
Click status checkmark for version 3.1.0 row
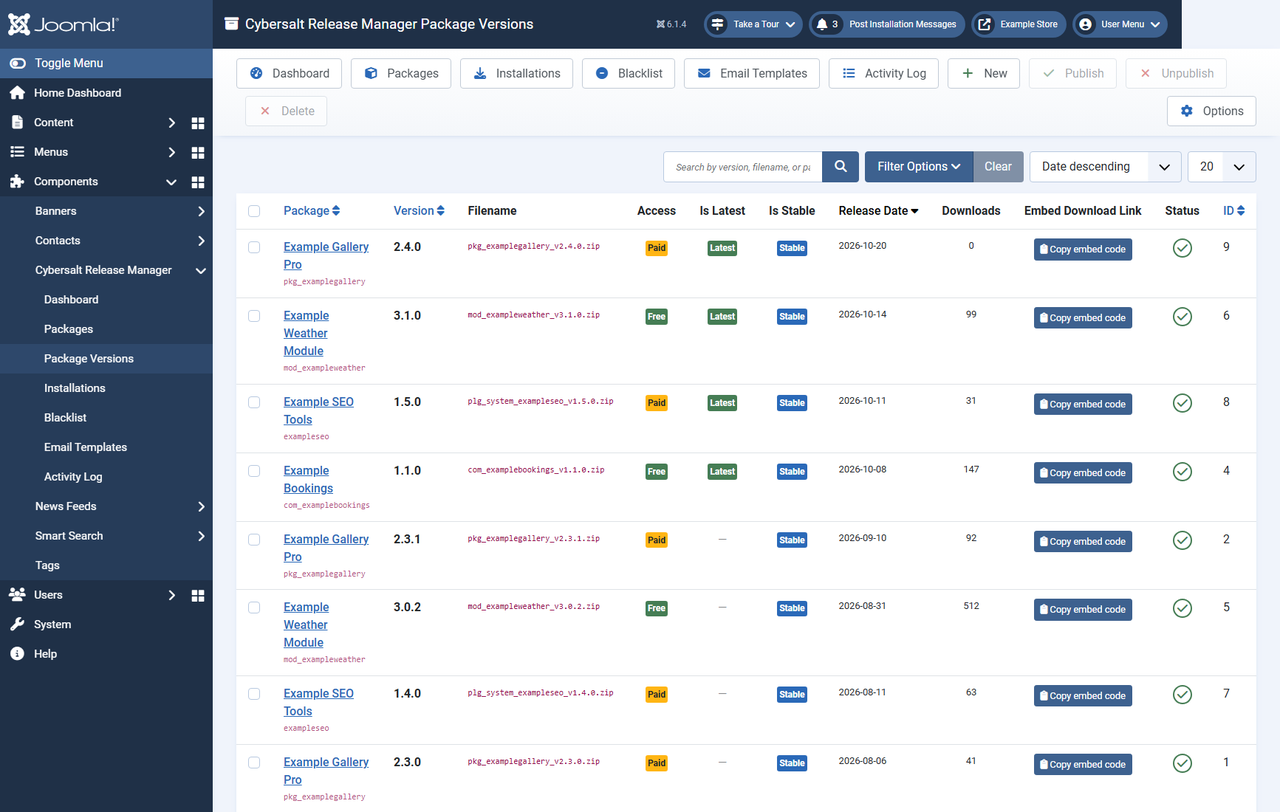coord(1182,317)
